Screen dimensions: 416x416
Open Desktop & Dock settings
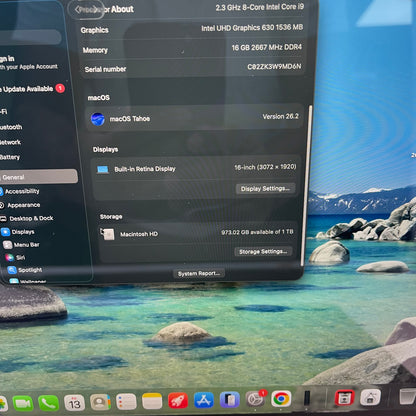click(27, 219)
